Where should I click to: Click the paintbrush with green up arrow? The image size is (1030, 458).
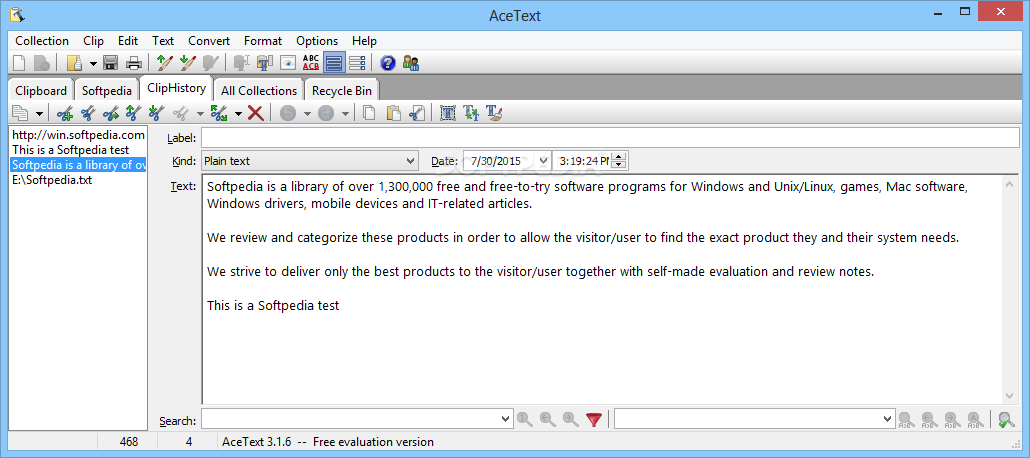164,63
